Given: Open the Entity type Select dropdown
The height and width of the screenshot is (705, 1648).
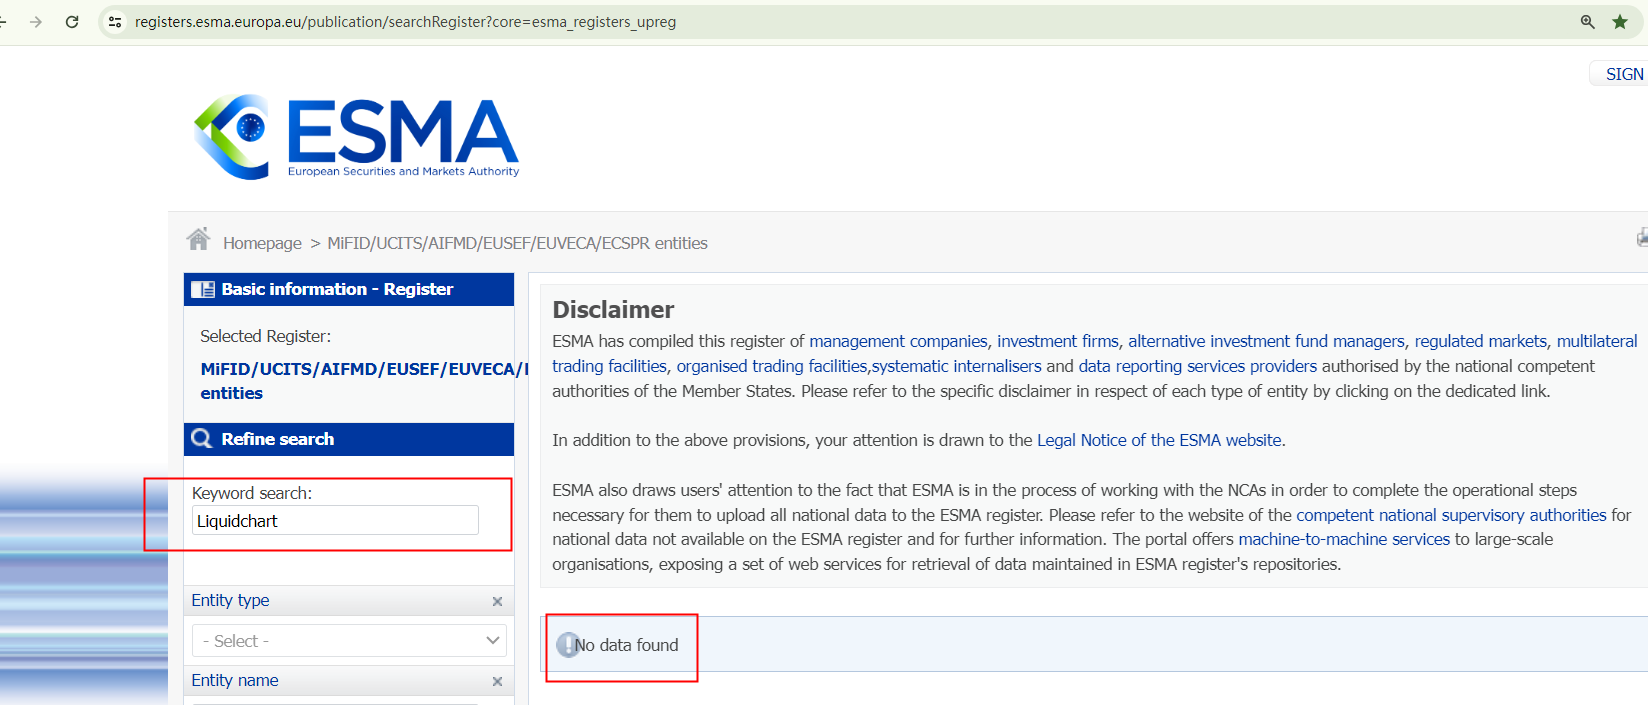Looking at the screenshot, I should 349,641.
